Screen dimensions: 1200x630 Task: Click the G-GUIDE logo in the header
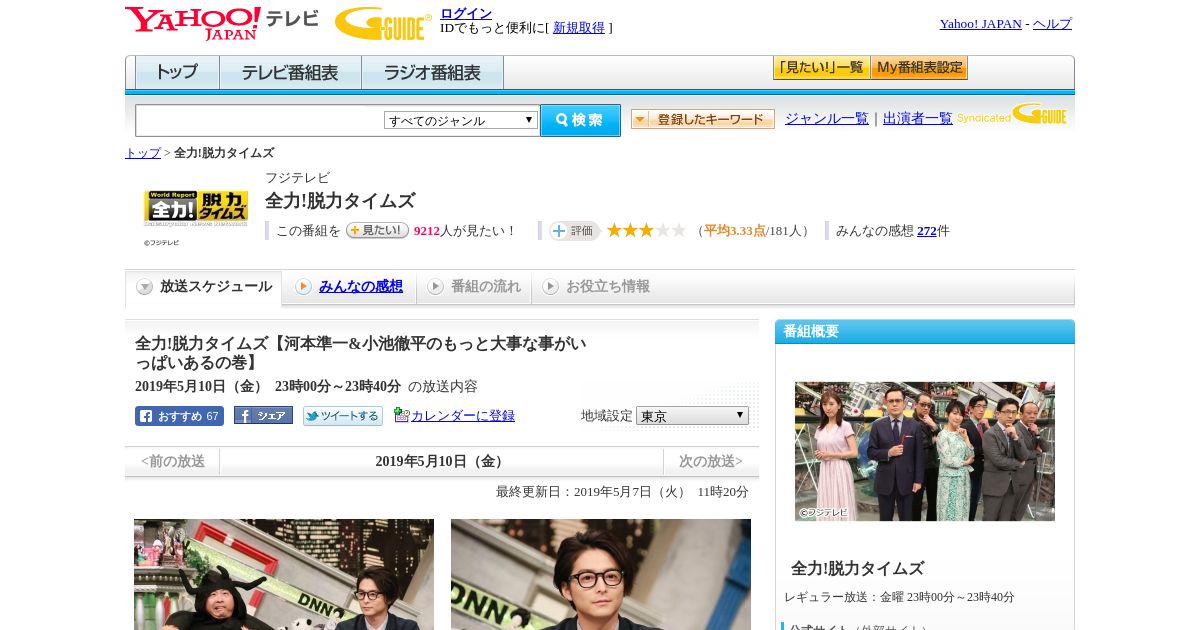383,23
